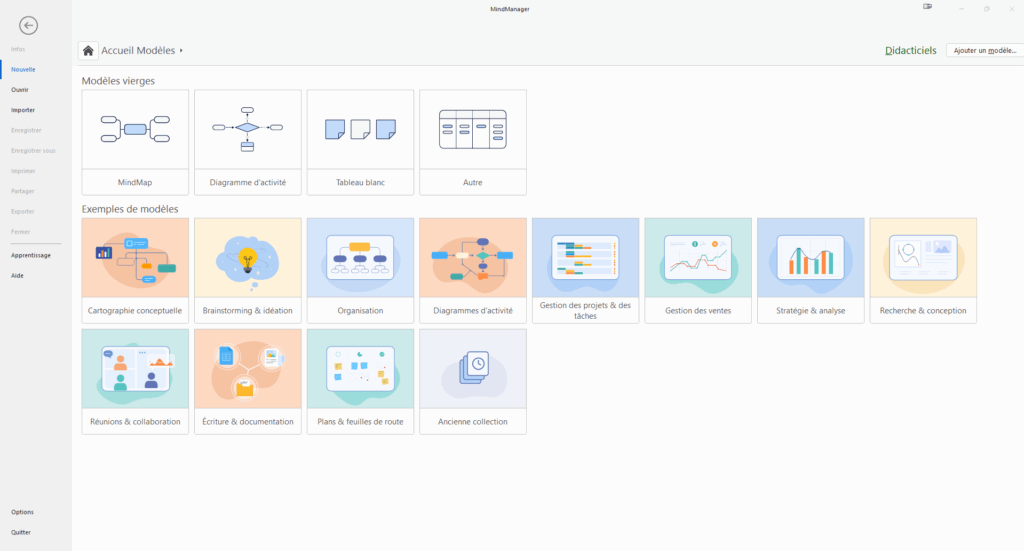1024x551 pixels.
Task: Expand the Accueil Modèles breadcrumb arrow
Action: (x=181, y=50)
